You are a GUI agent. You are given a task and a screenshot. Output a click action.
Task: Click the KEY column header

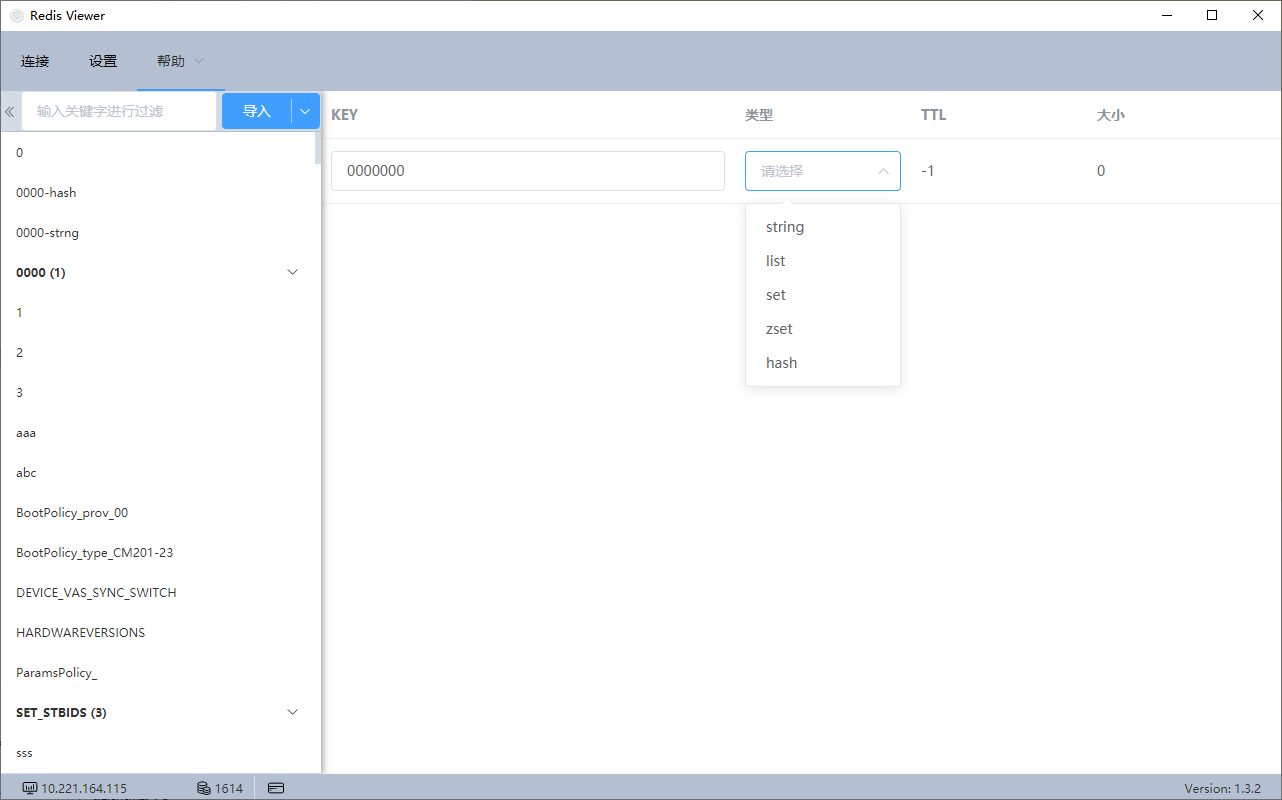point(344,115)
